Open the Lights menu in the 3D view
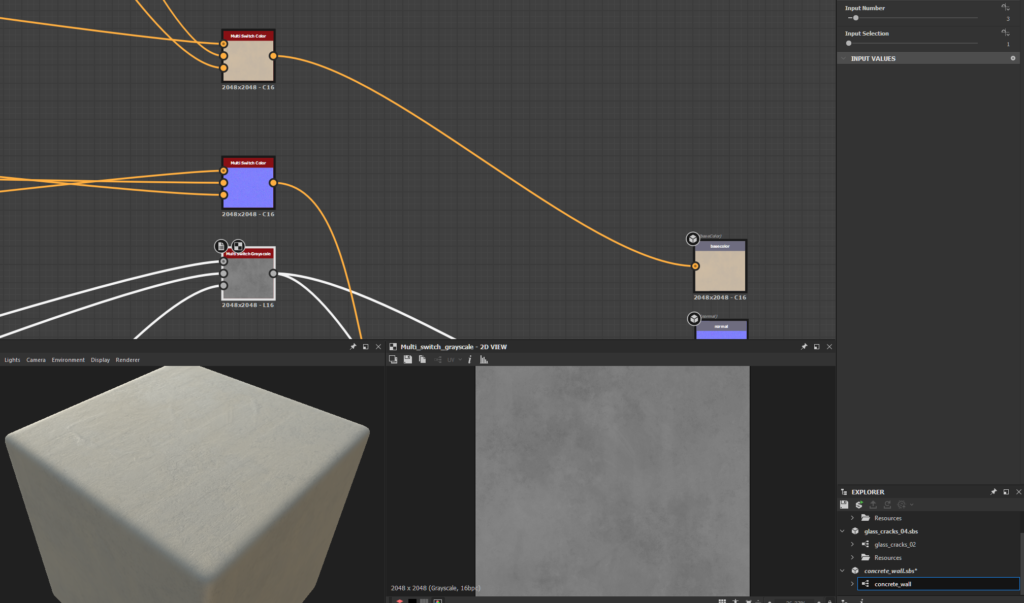Screen dimensions: 1024x603 pos(12,360)
